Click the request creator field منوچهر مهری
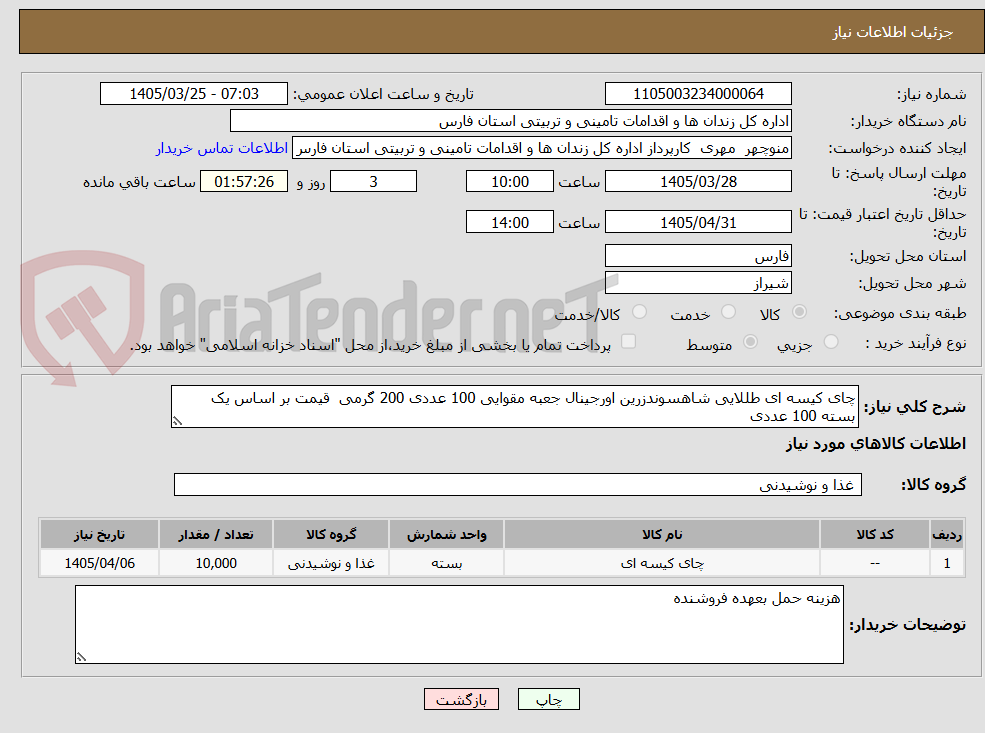The height and width of the screenshot is (733, 985). pos(541,148)
